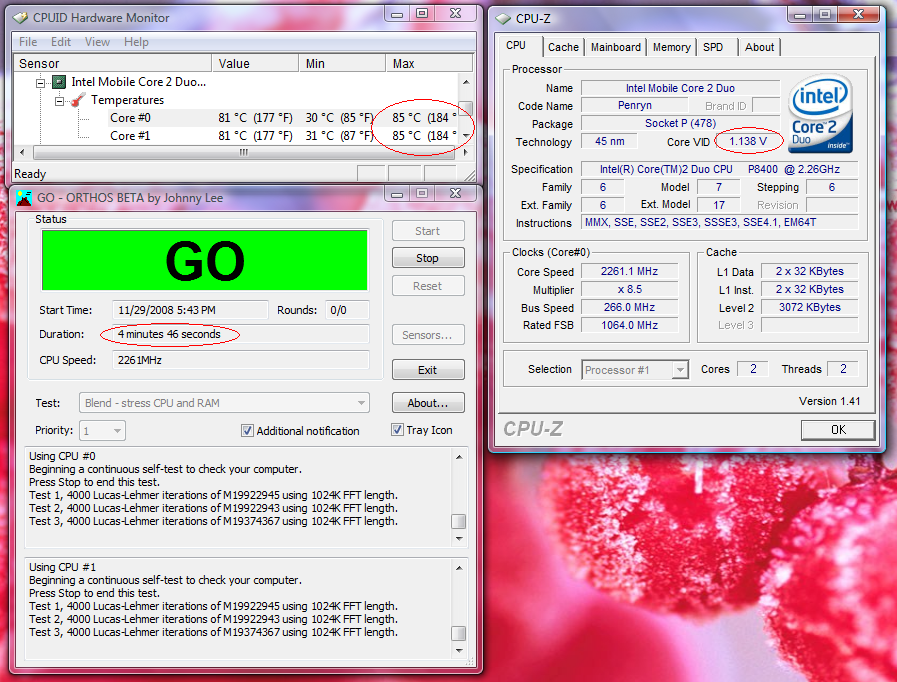The height and width of the screenshot is (682, 897).
Task: Click the Level 2 cache value 3072 KBytes
Action: pos(809,307)
